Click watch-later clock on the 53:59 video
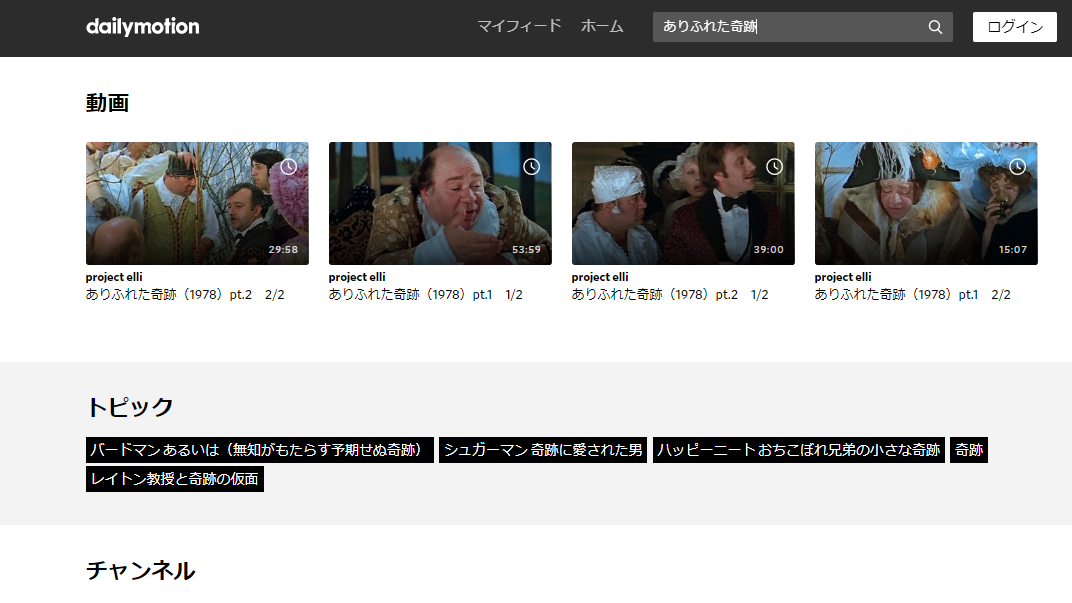This screenshot has height=603, width=1072. pos(531,167)
